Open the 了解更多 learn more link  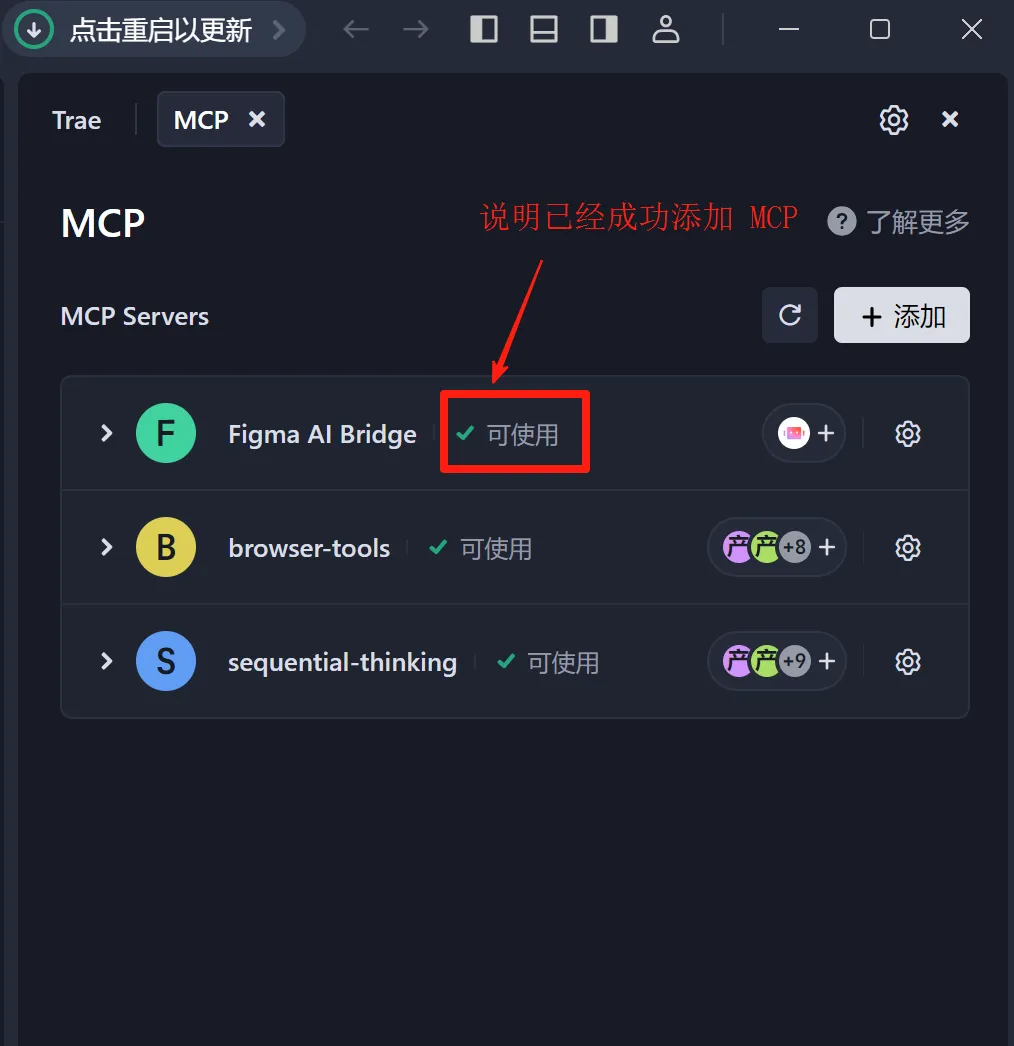[898, 221]
